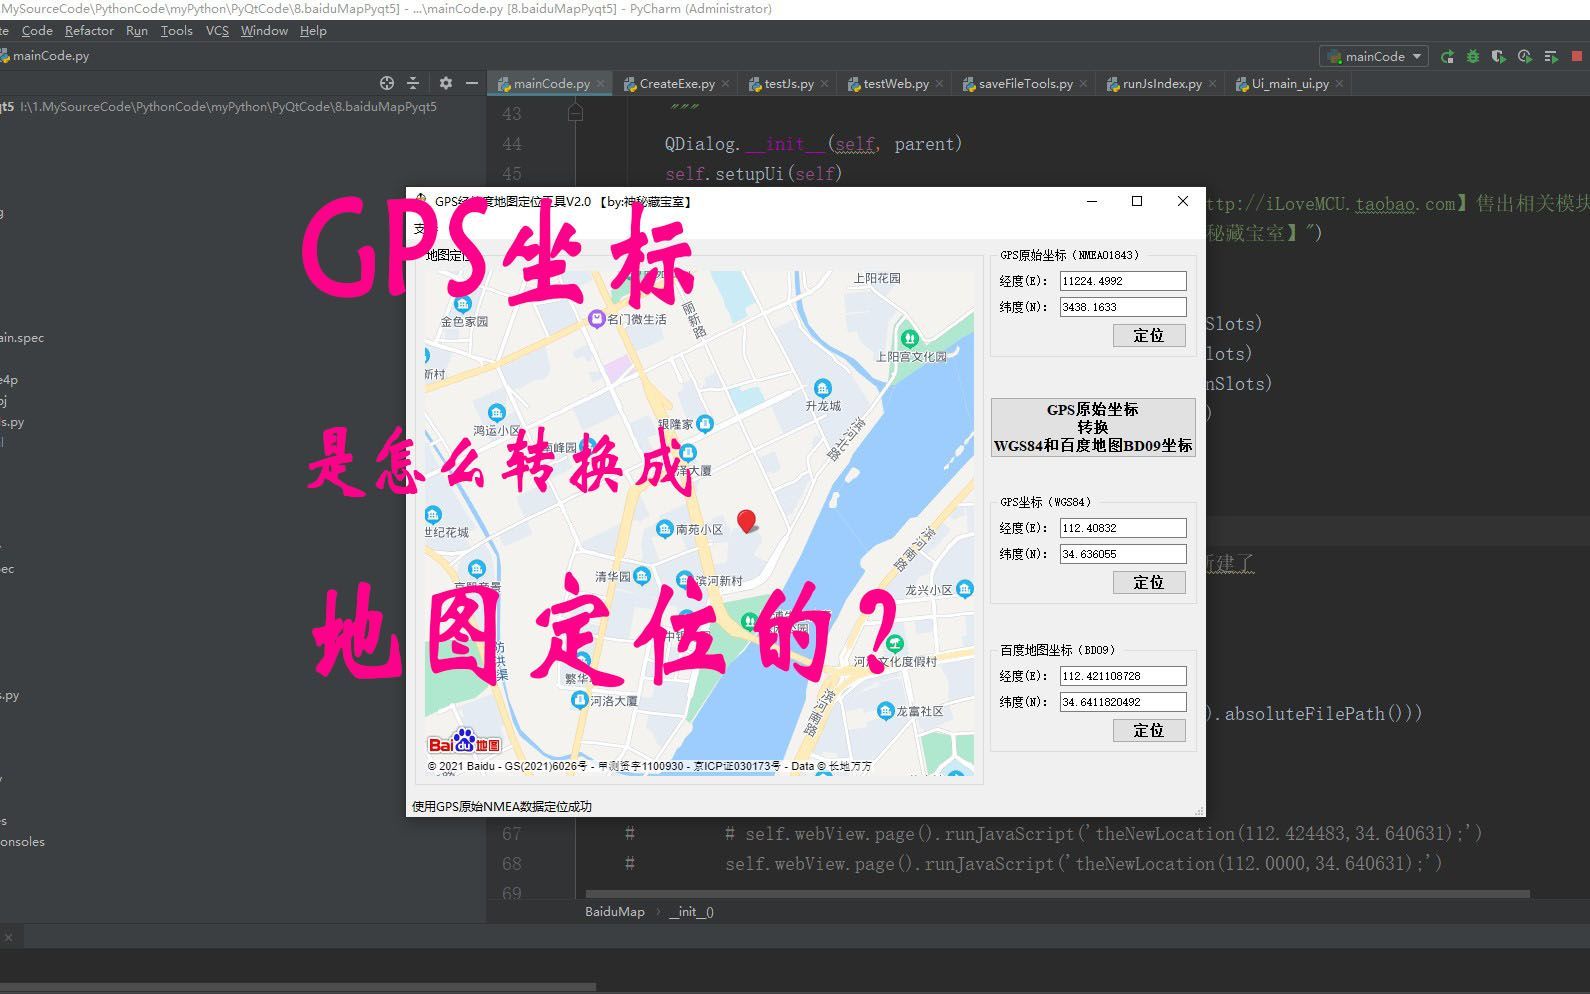1590x994 pixels.
Task: Click the NMEA longitude field 11224.4992
Action: (1123, 281)
